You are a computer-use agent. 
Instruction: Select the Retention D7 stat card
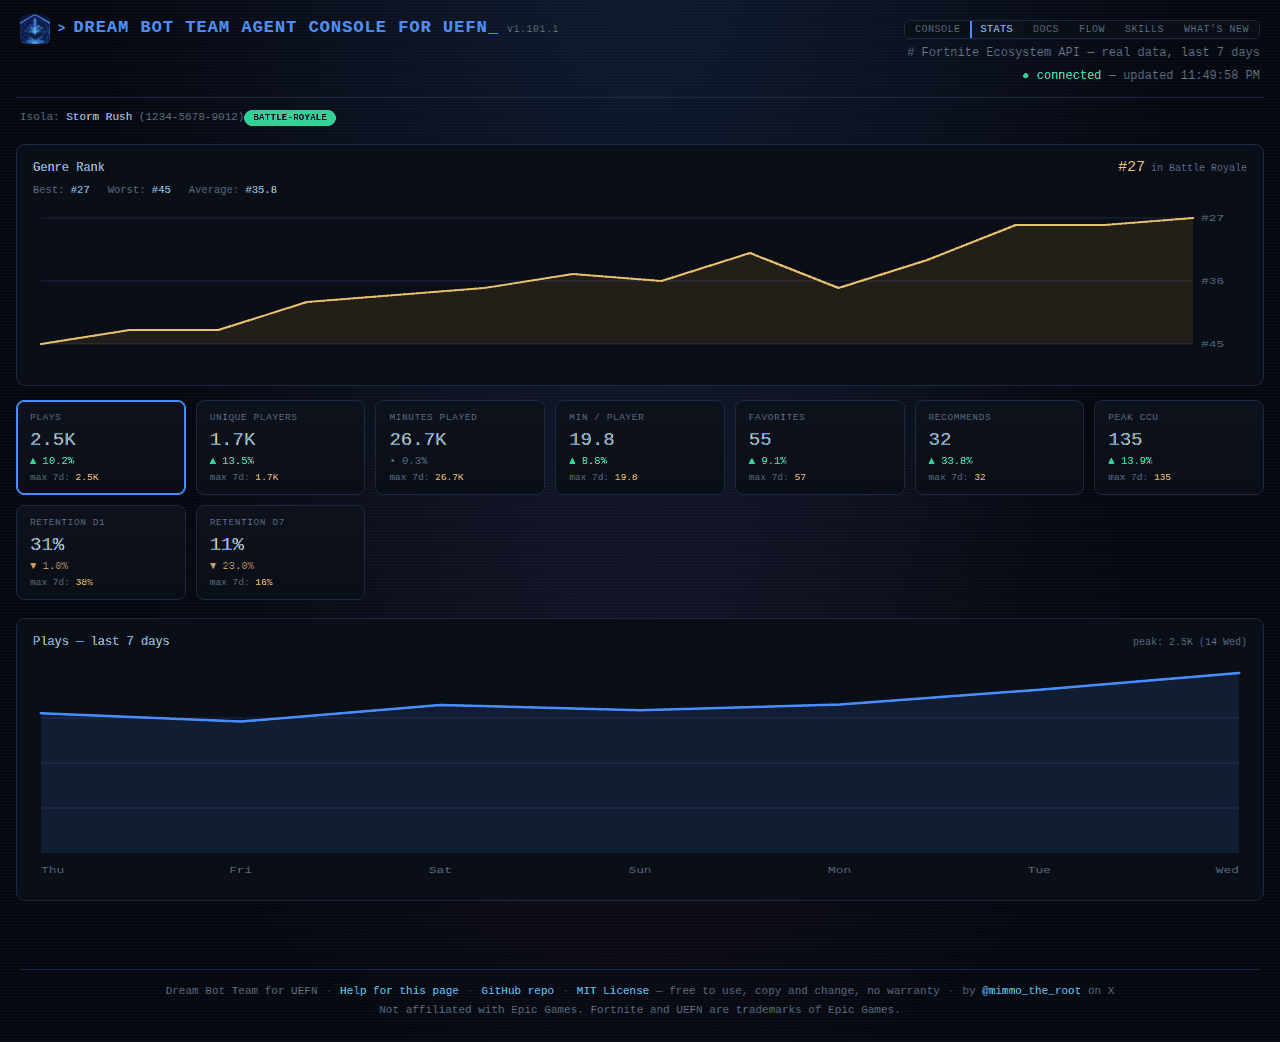(280, 553)
